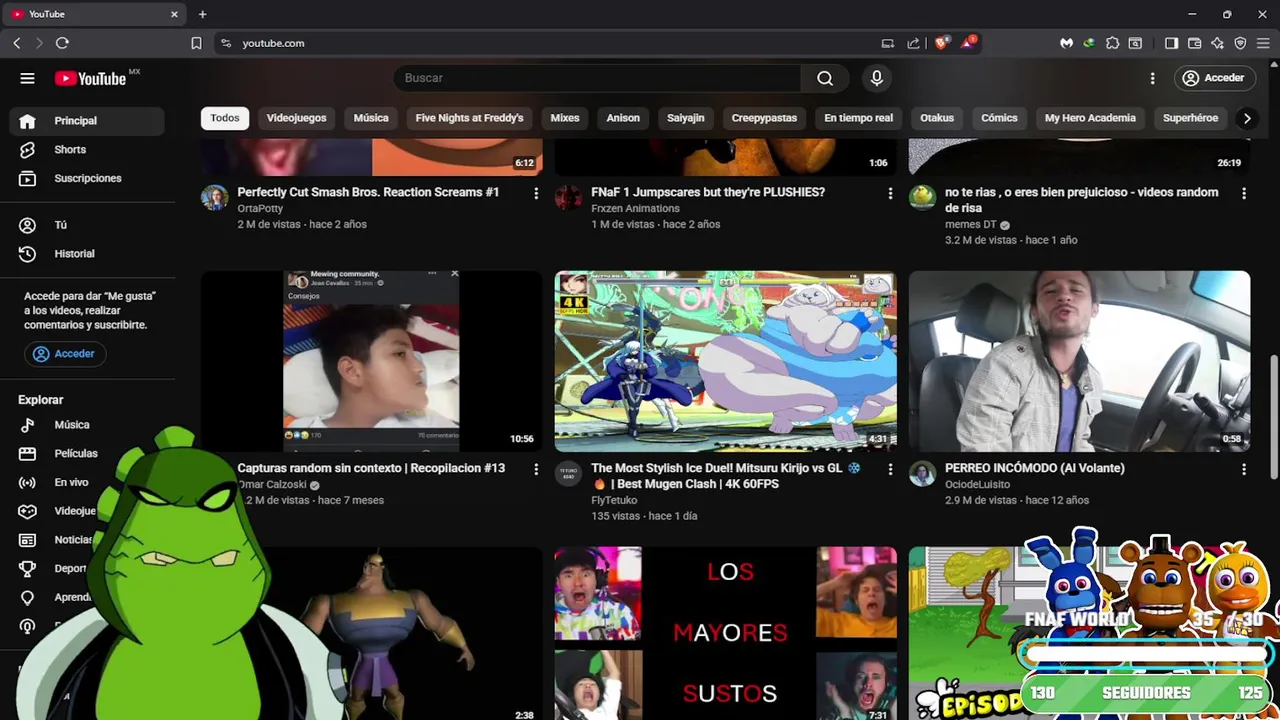Click the Buscar search field
Image resolution: width=1280 pixels, height=720 pixels.
tap(597, 78)
